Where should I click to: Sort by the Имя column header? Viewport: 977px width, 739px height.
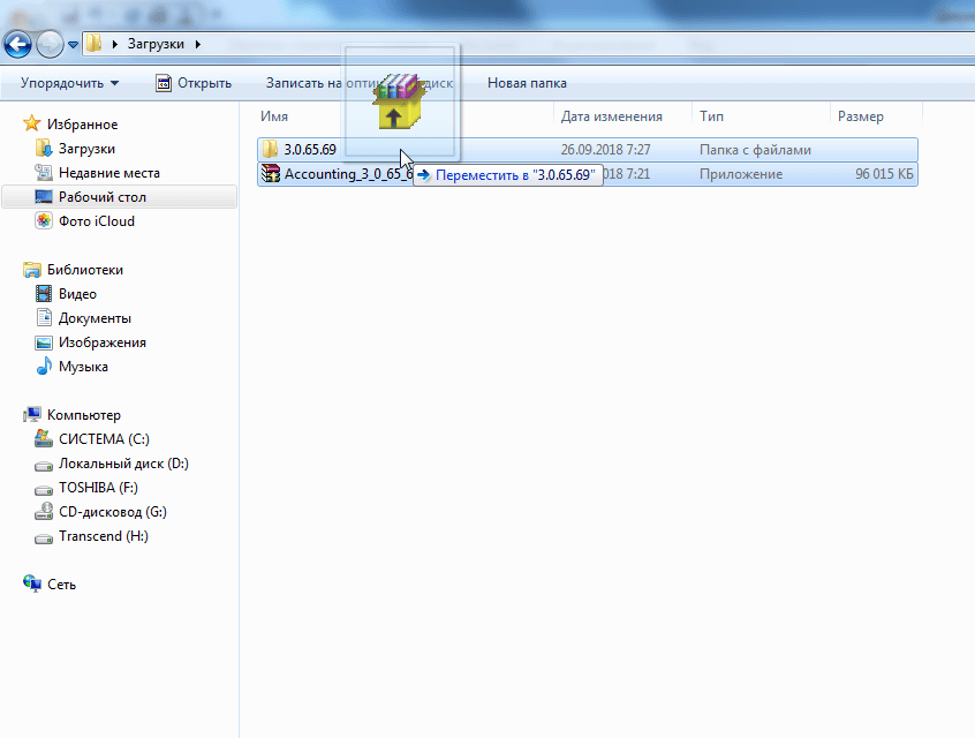(x=274, y=117)
